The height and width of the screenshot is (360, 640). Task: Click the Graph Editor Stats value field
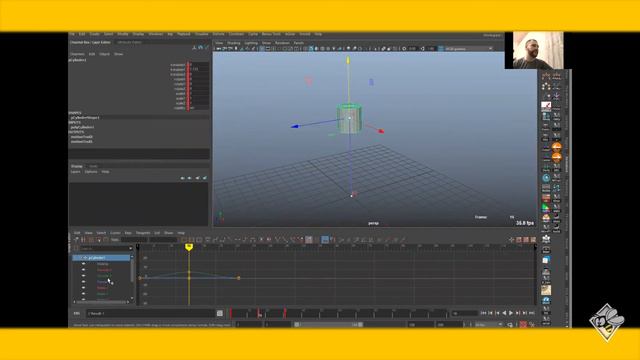[x=135, y=240]
